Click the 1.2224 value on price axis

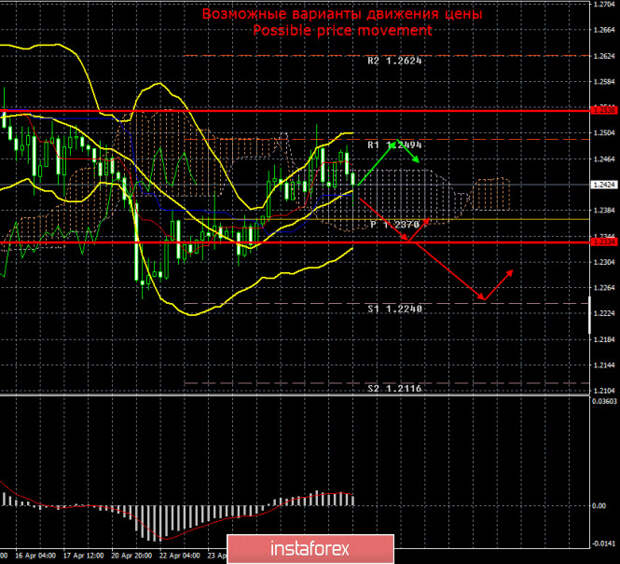pyautogui.click(x=604, y=314)
